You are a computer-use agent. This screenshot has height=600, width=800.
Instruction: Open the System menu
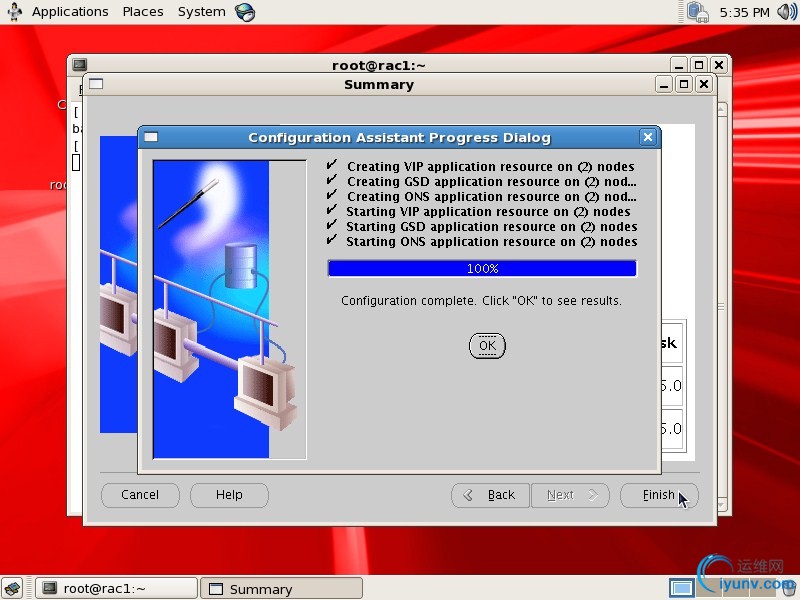click(202, 12)
